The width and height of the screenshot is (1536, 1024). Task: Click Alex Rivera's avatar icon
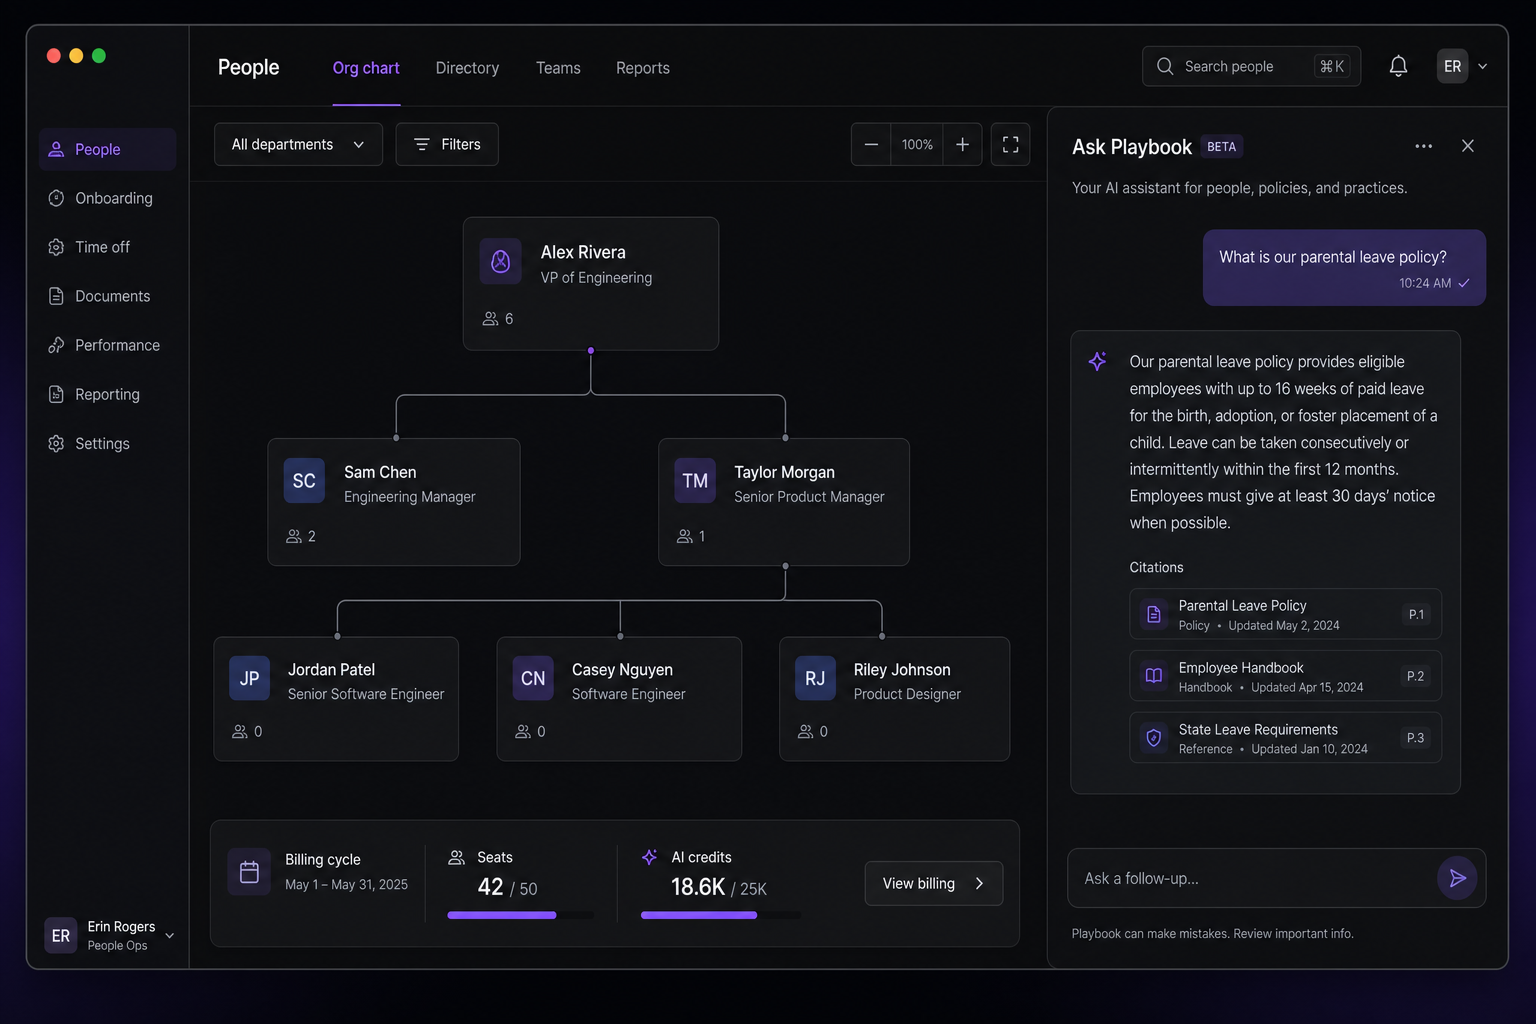501,261
